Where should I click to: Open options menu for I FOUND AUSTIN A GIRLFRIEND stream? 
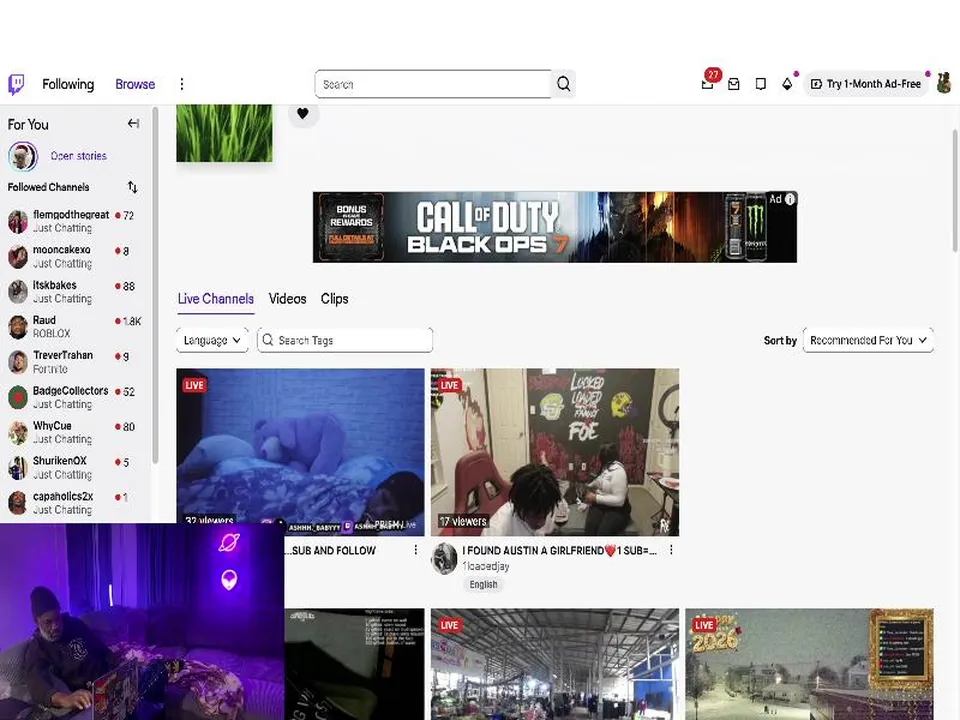671,550
